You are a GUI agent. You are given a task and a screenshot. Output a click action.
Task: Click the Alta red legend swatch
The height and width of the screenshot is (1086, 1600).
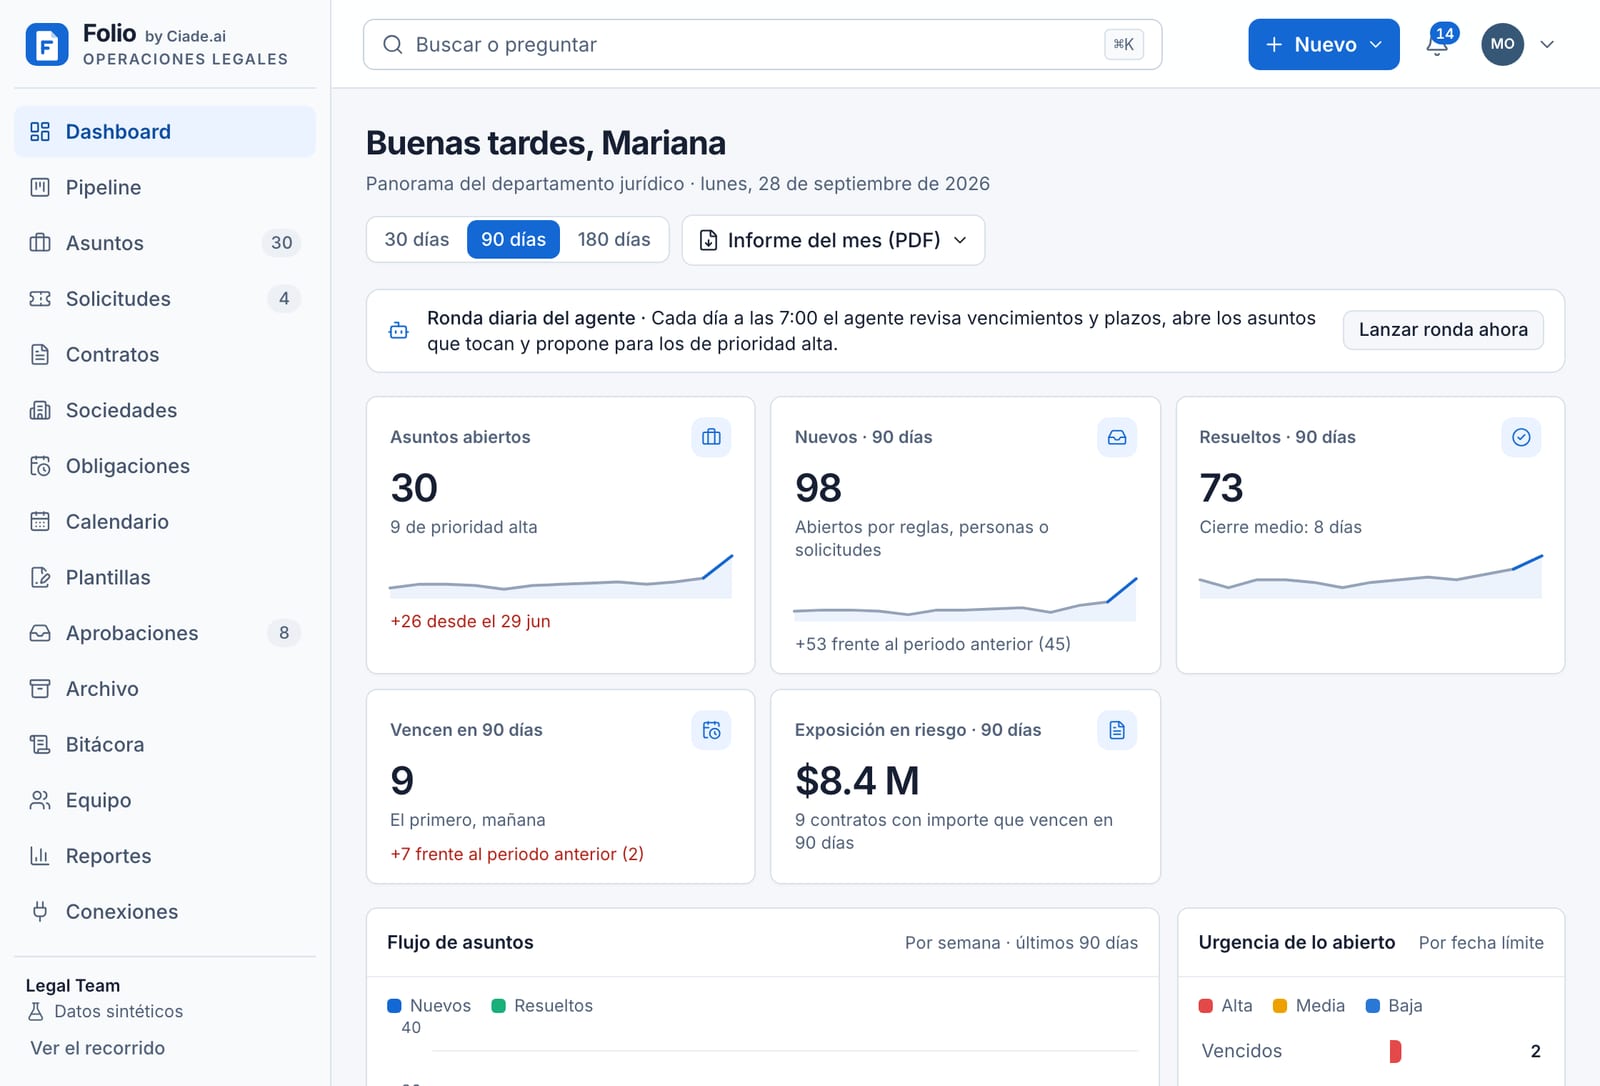point(1206,1006)
